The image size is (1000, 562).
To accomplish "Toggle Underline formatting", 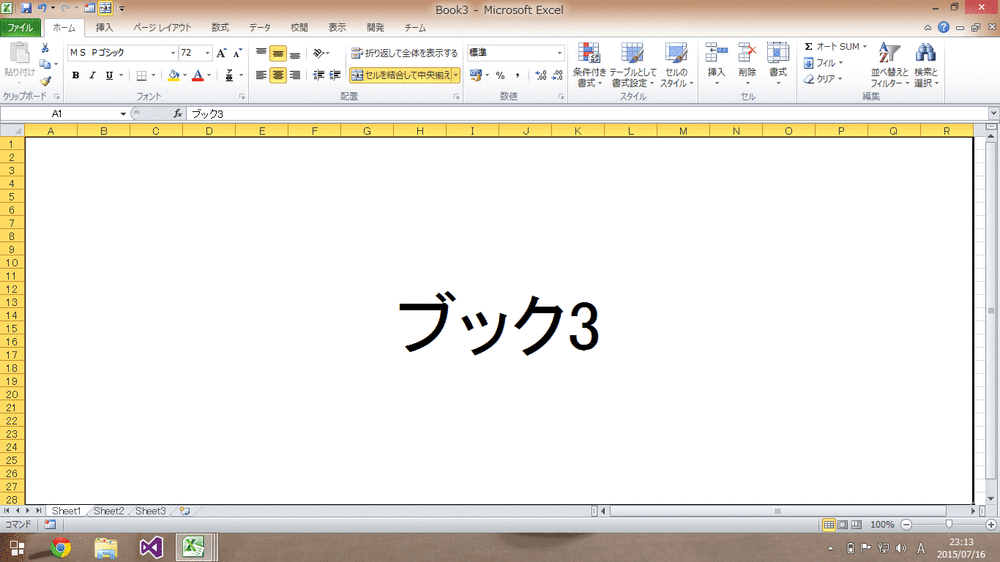I will point(109,75).
